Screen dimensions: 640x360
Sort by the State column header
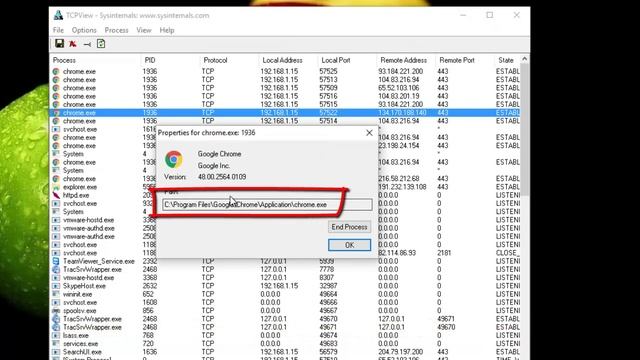(507, 60)
